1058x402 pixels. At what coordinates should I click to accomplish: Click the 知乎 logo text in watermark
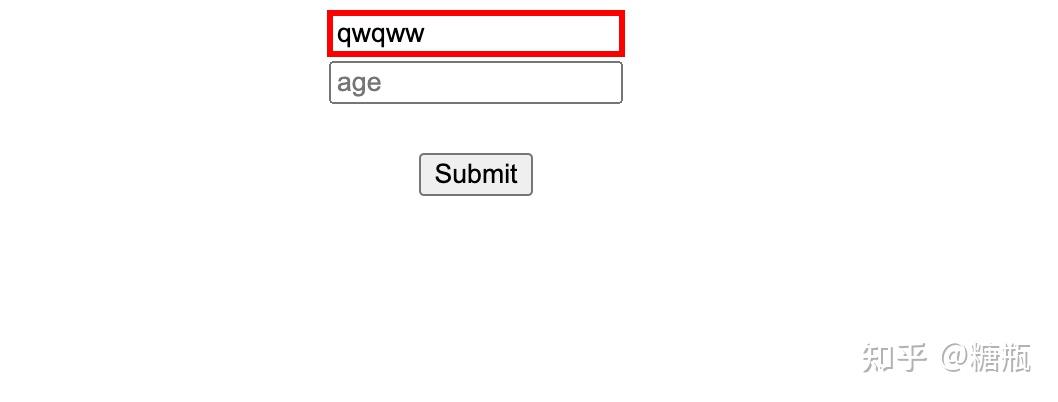[x=893, y=357]
